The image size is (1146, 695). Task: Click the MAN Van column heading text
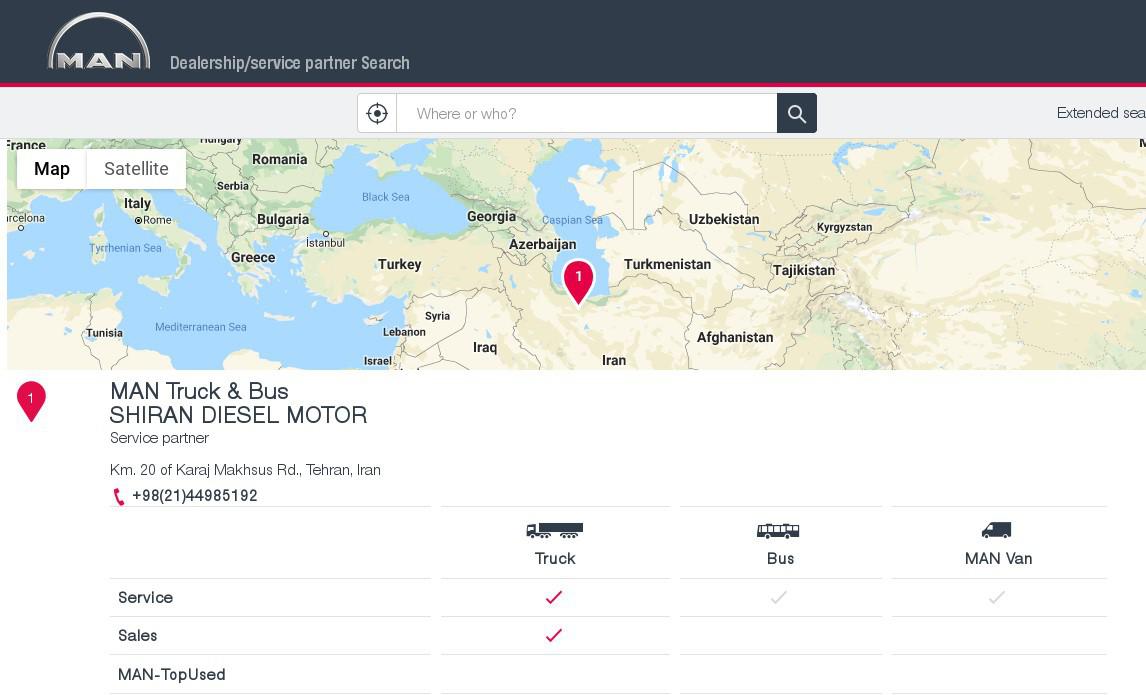(998, 558)
